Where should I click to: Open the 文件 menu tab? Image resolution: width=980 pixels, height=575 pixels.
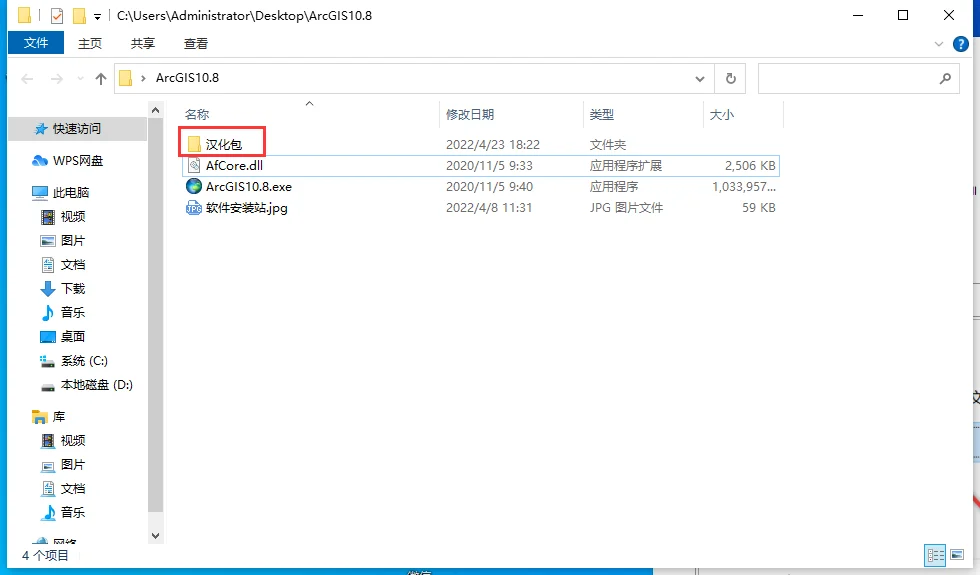pos(36,42)
